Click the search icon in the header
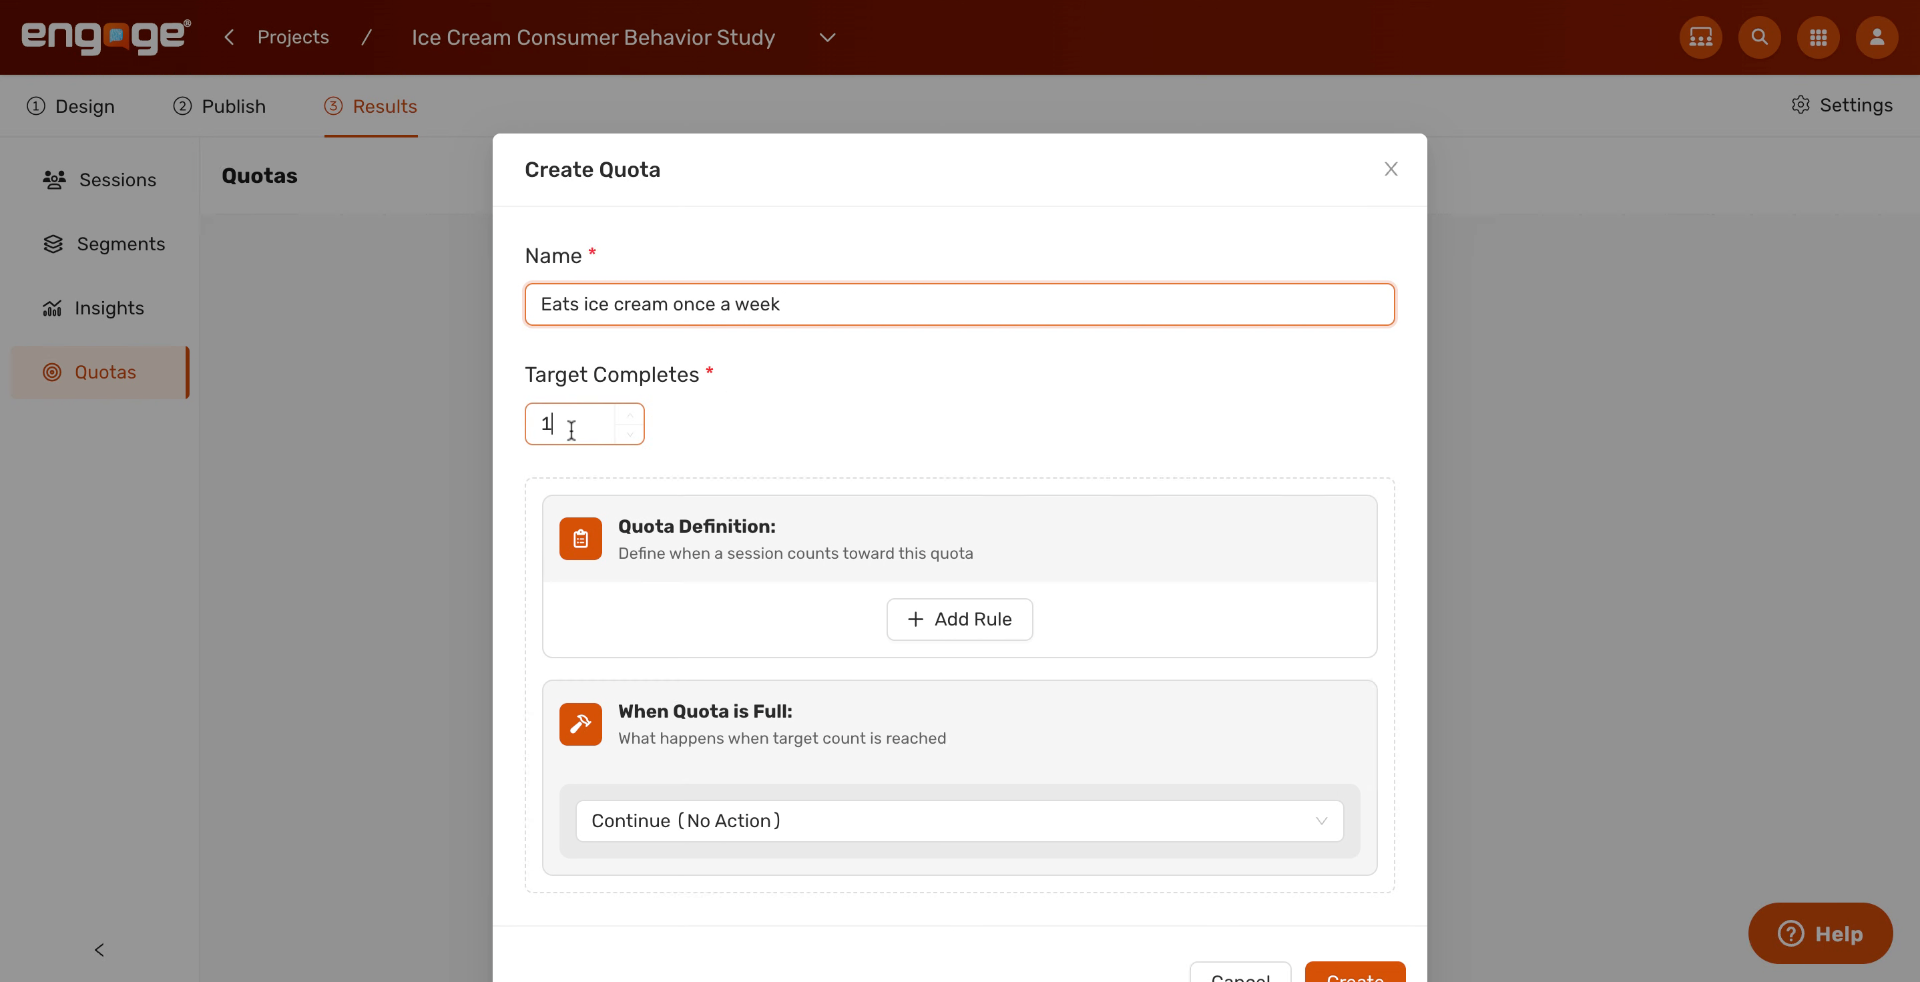Screen dimensions: 1920x982 [x=1760, y=37]
